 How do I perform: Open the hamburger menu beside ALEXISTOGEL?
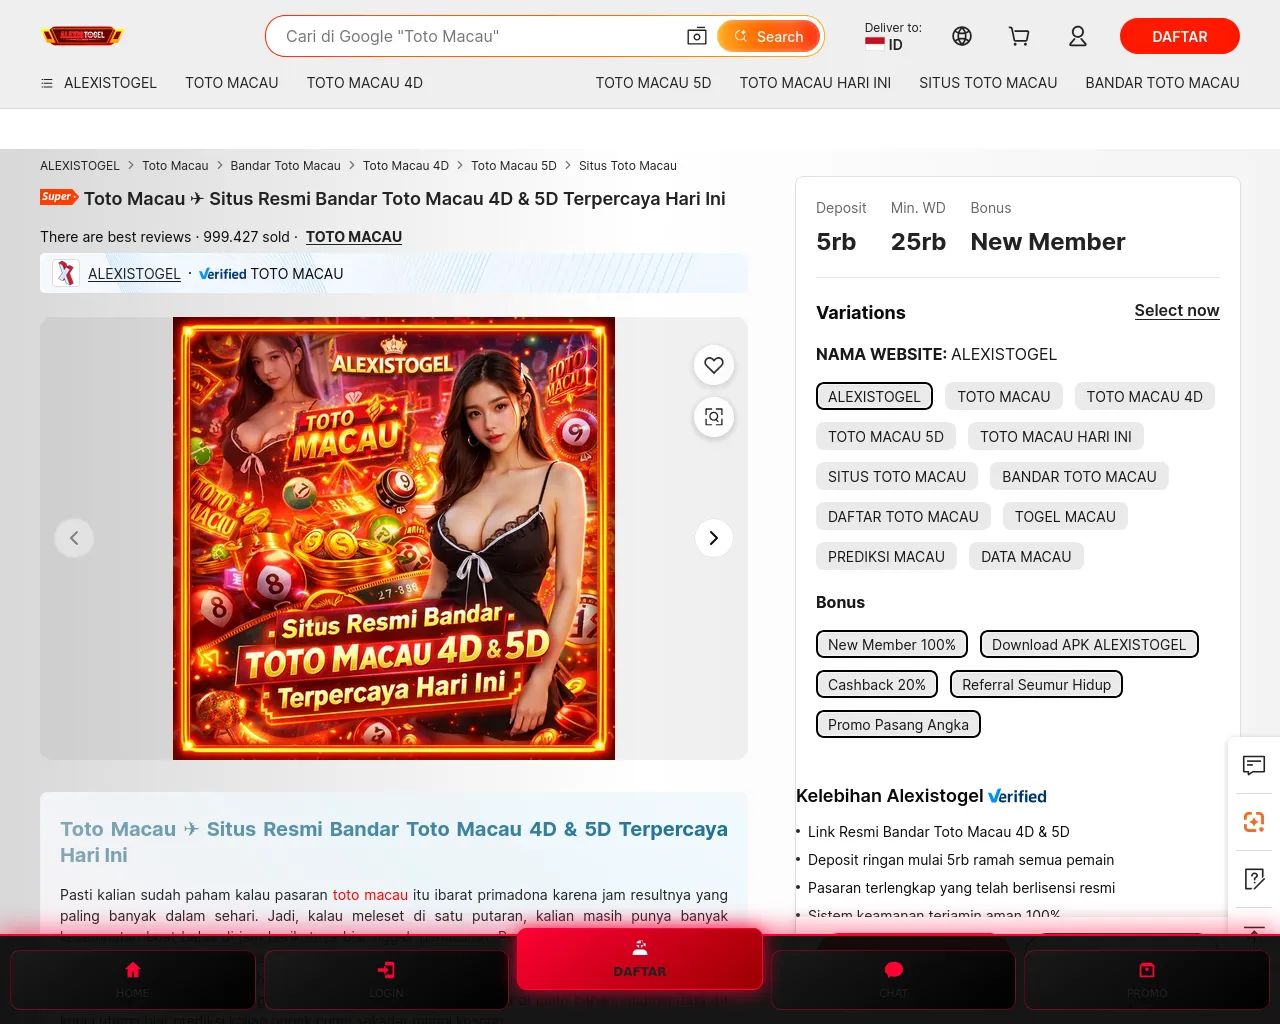(46, 83)
